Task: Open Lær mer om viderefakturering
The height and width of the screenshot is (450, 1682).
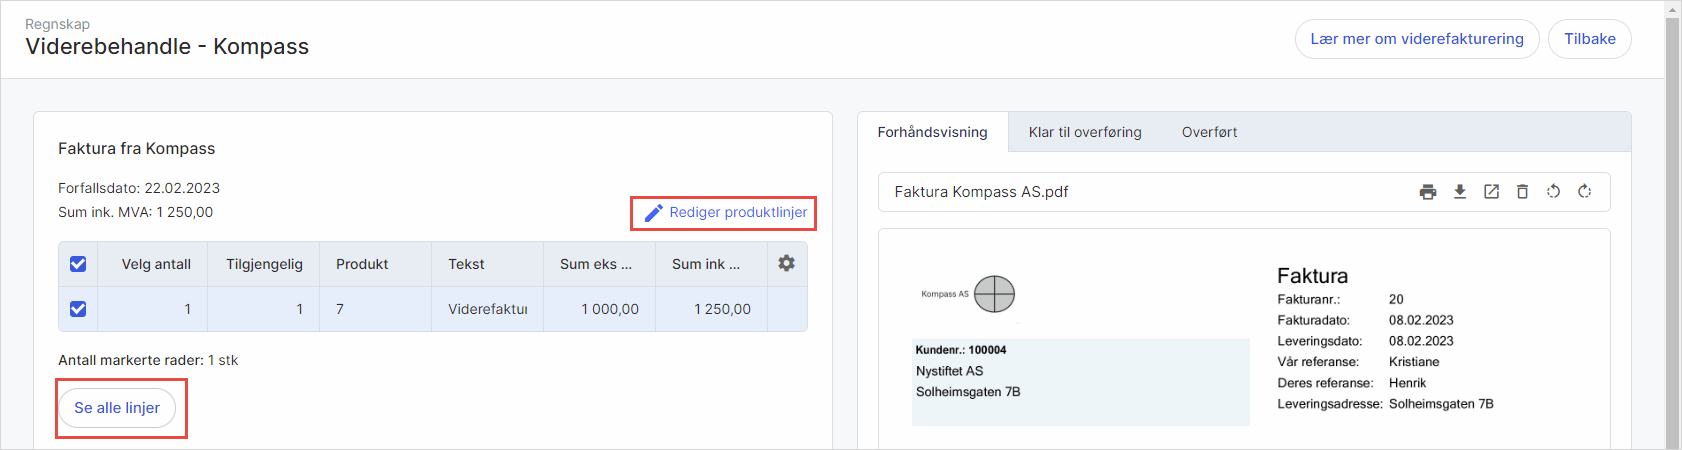Action: point(1416,39)
